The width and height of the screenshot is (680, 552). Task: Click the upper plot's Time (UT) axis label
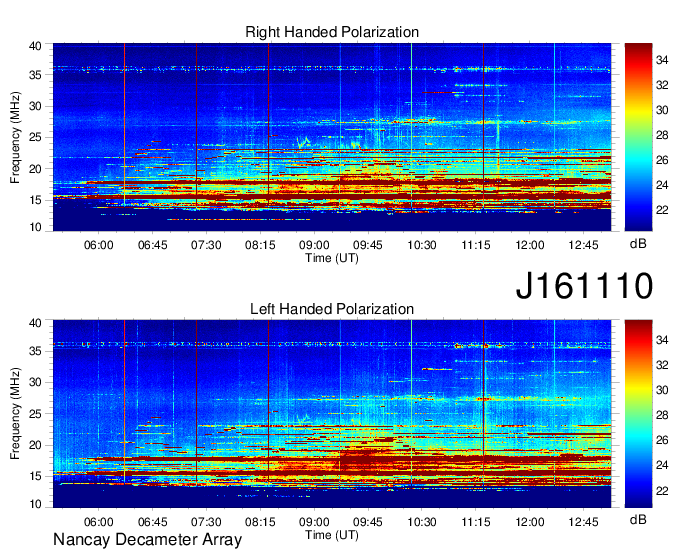tap(332, 258)
